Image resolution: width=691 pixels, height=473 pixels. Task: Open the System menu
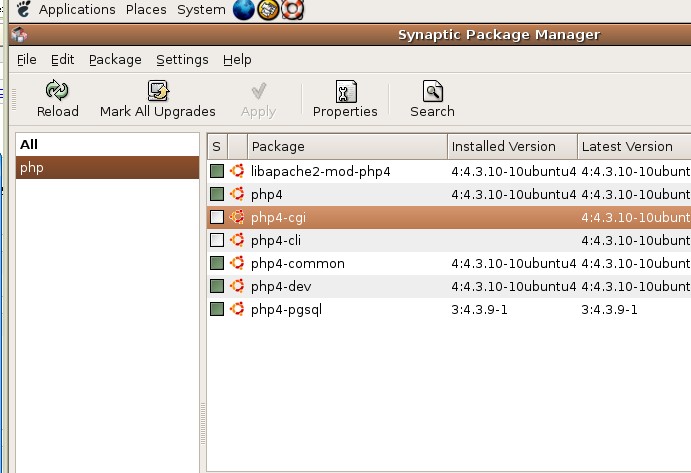pos(201,9)
